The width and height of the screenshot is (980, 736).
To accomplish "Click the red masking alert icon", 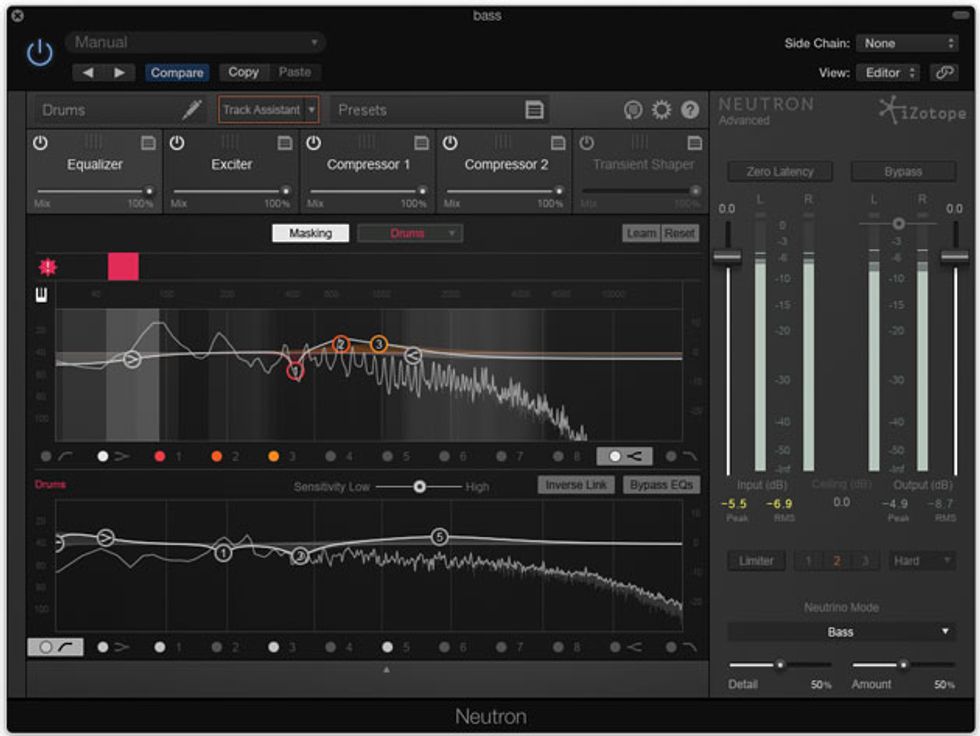I will coord(48,267).
